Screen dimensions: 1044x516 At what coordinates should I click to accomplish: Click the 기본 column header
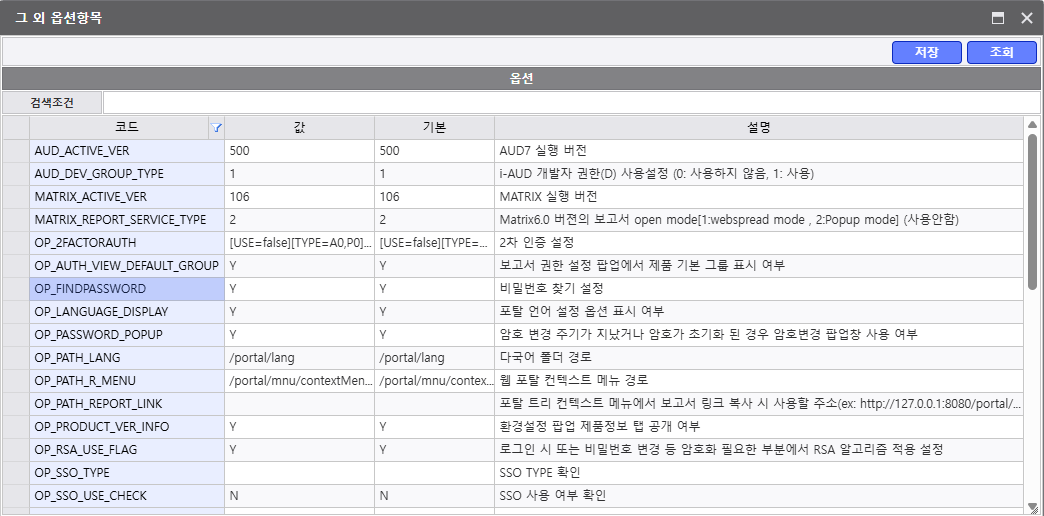point(434,128)
